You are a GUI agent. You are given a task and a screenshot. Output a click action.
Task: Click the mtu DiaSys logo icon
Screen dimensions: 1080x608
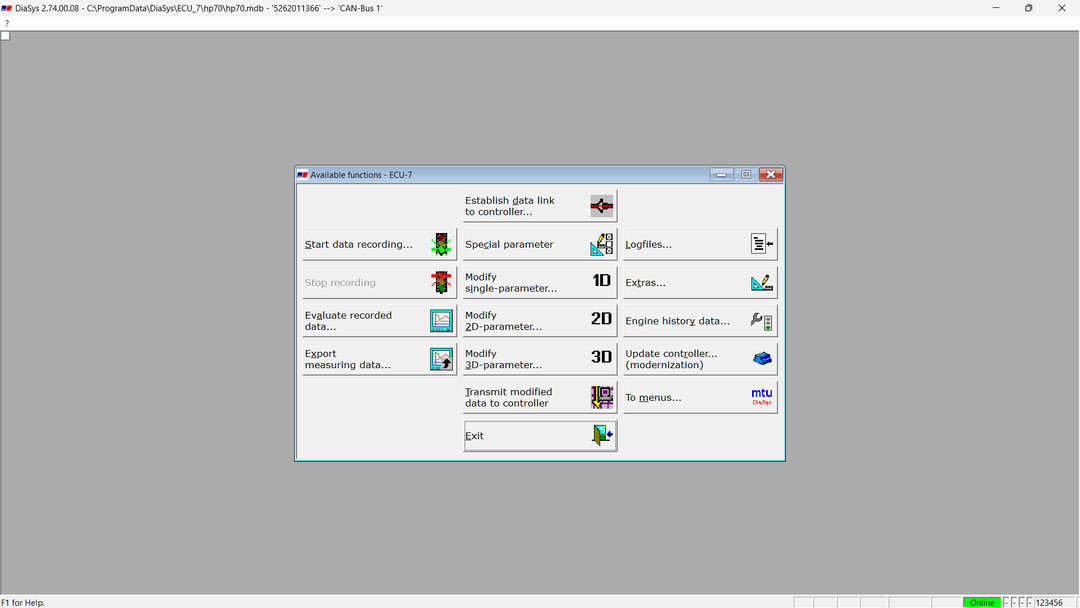coord(762,397)
